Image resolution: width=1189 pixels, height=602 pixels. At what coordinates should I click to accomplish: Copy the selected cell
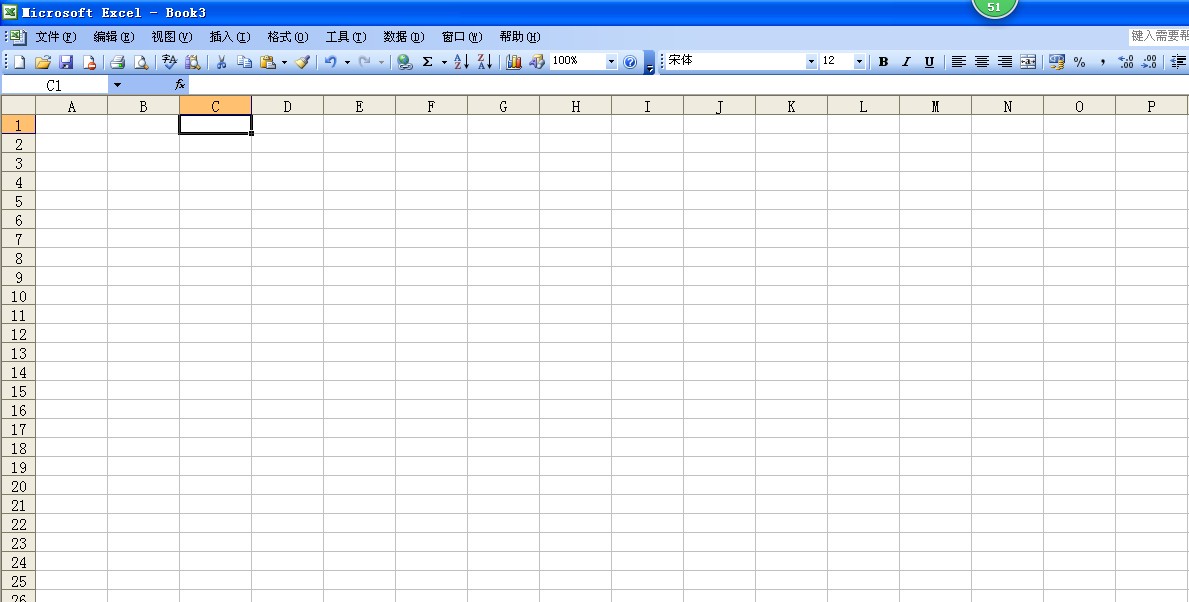pyautogui.click(x=244, y=62)
